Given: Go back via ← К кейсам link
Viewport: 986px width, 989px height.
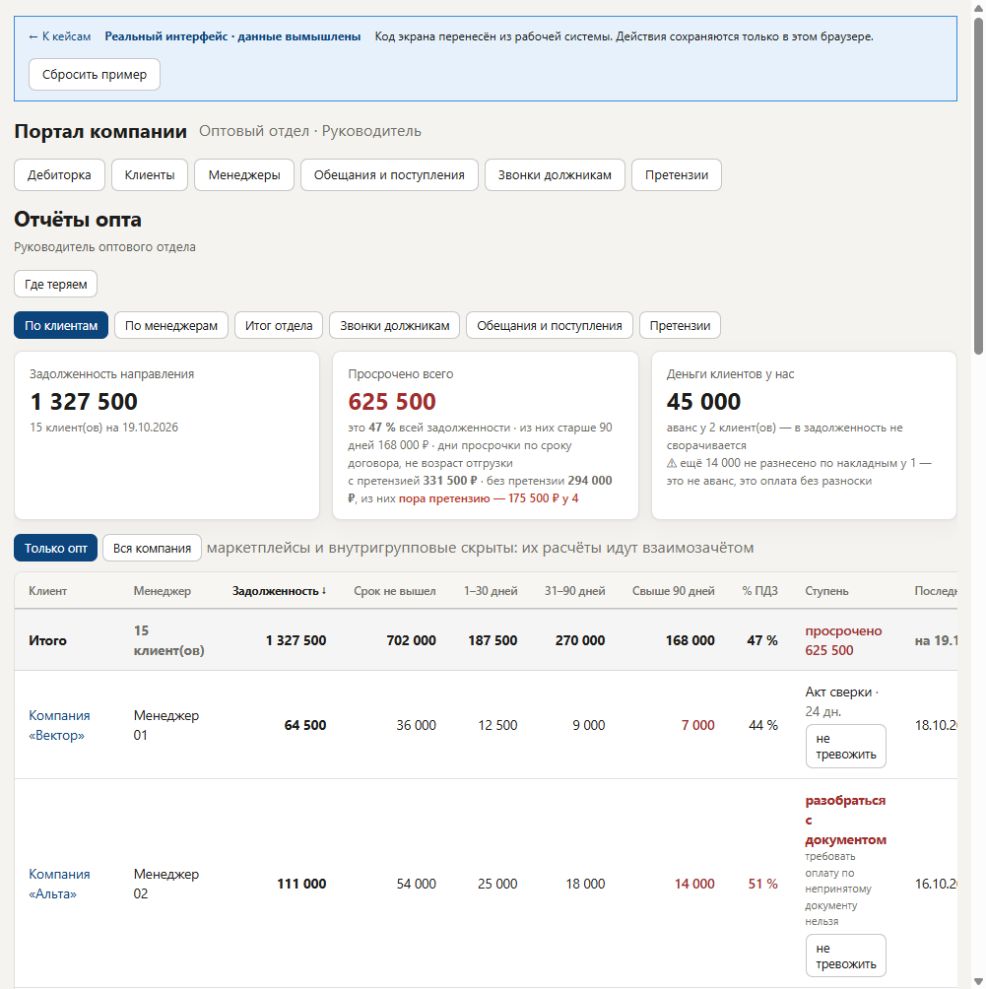Looking at the screenshot, I should click(60, 37).
